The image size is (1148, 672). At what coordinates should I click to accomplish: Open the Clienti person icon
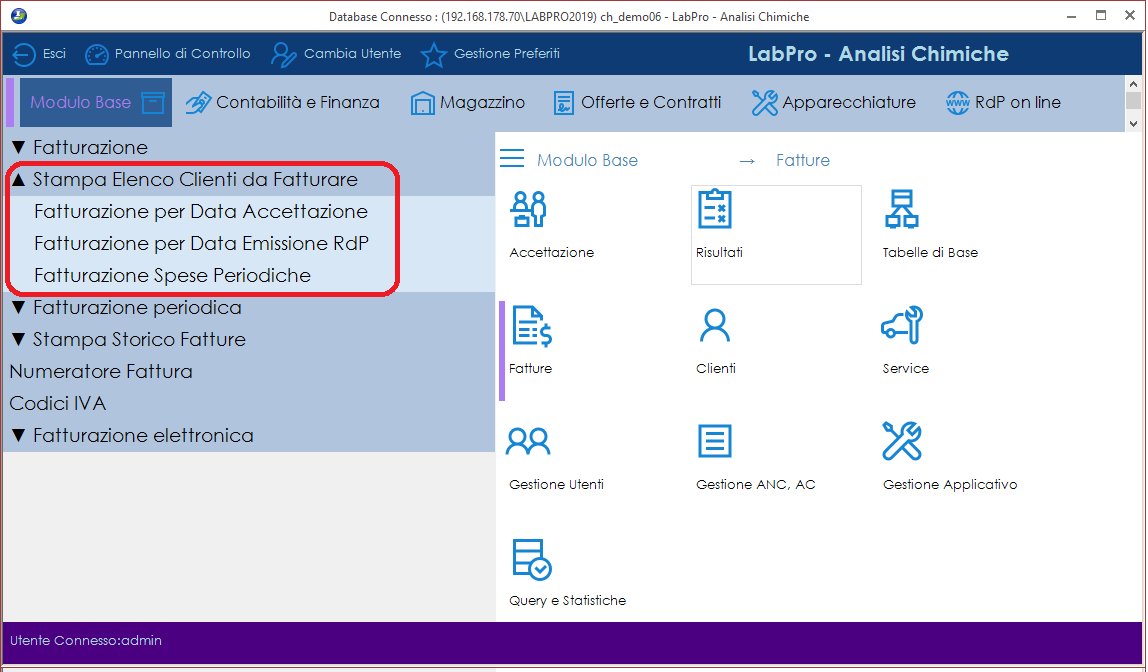click(715, 326)
